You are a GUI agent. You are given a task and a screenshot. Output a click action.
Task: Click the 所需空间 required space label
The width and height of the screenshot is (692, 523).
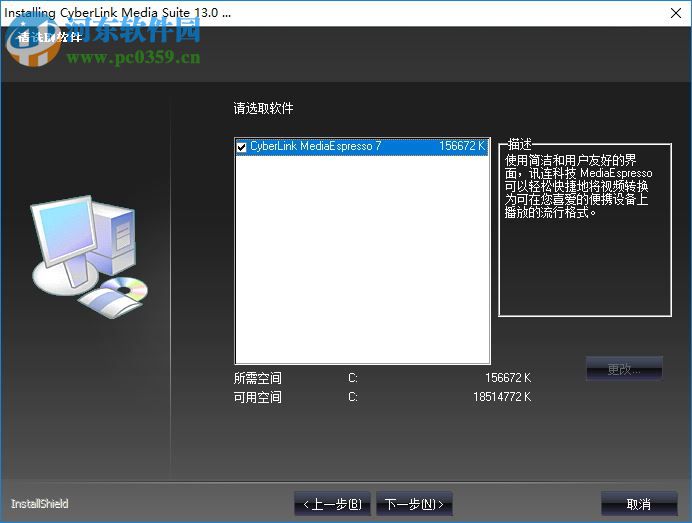click(x=257, y=378)
